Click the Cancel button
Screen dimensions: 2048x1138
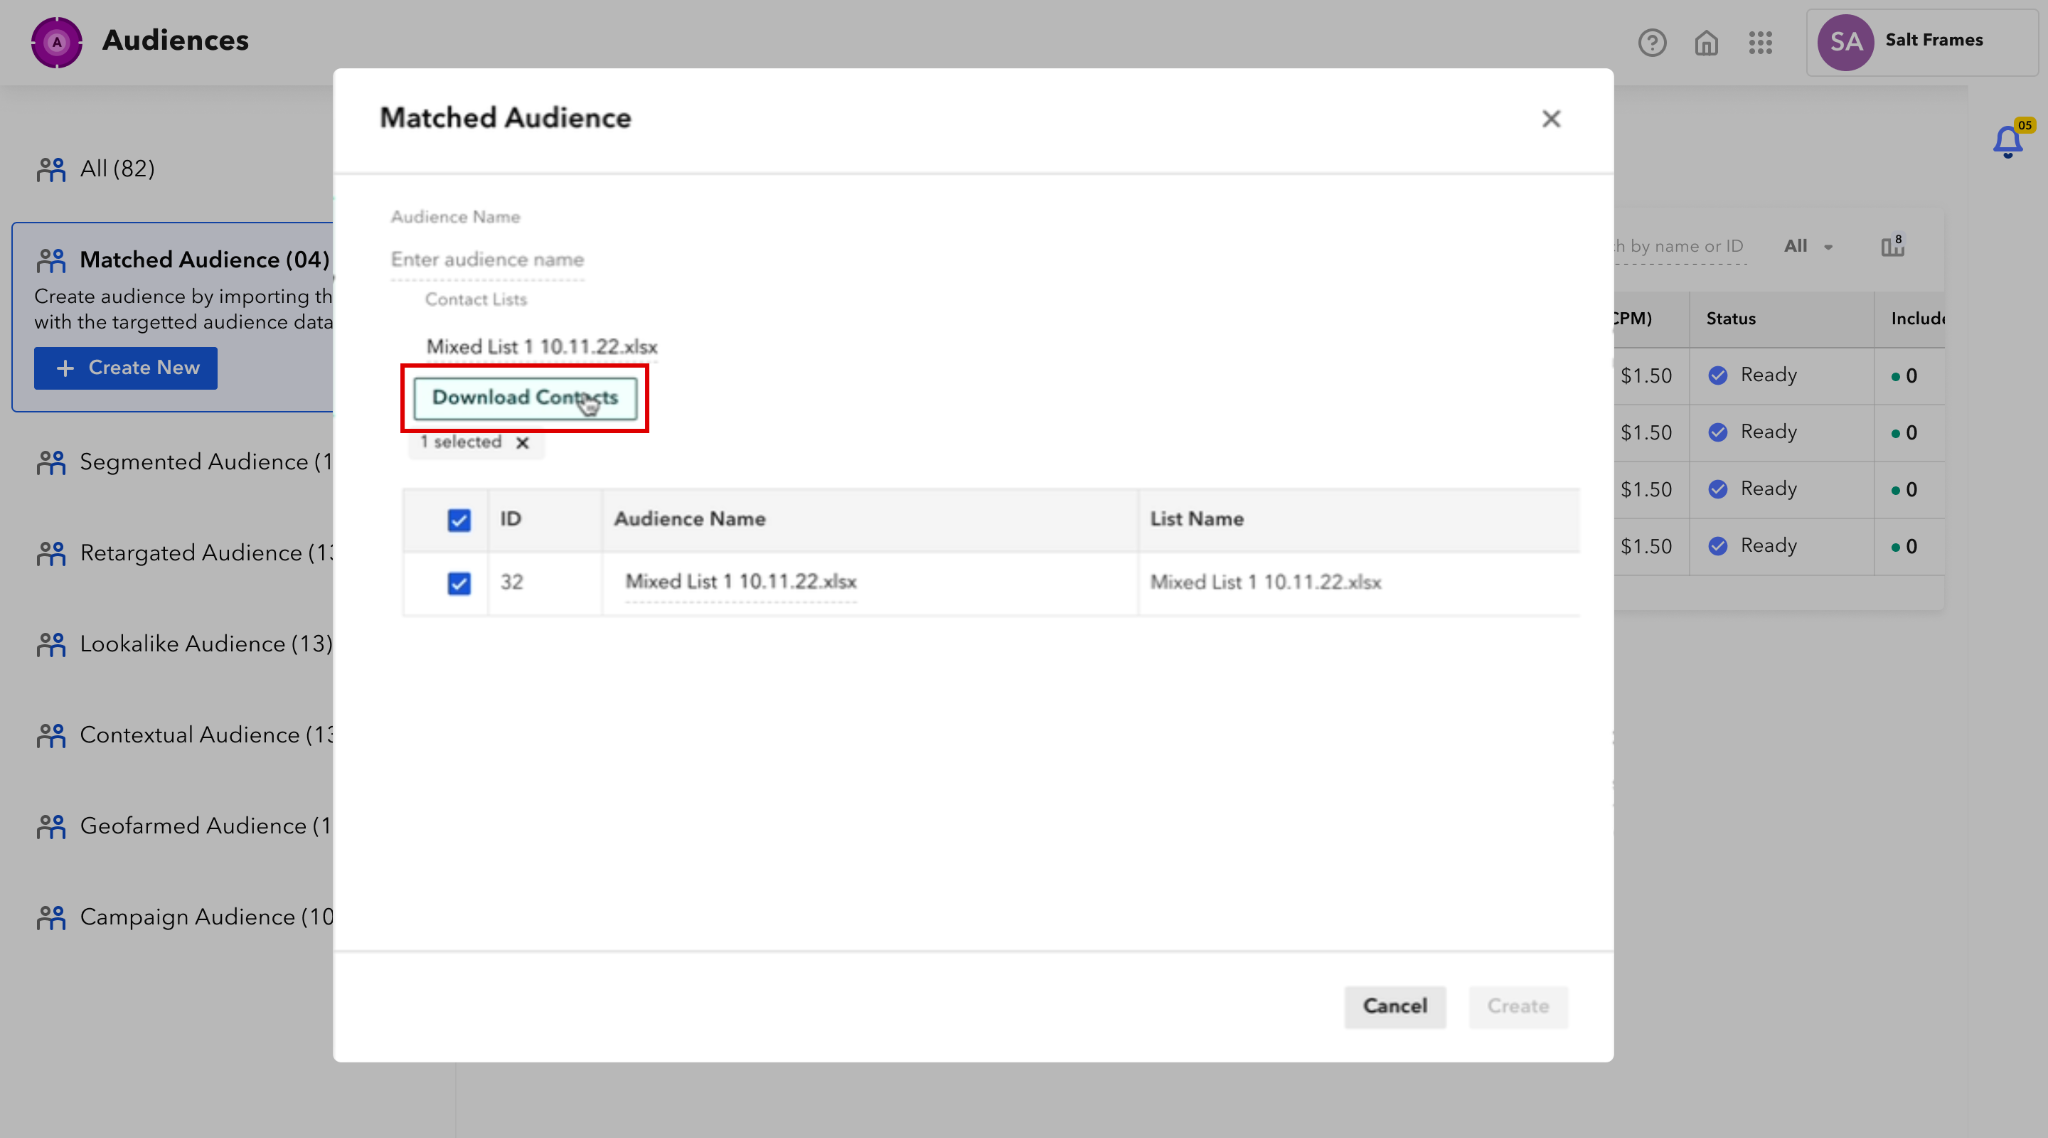1394,1006
